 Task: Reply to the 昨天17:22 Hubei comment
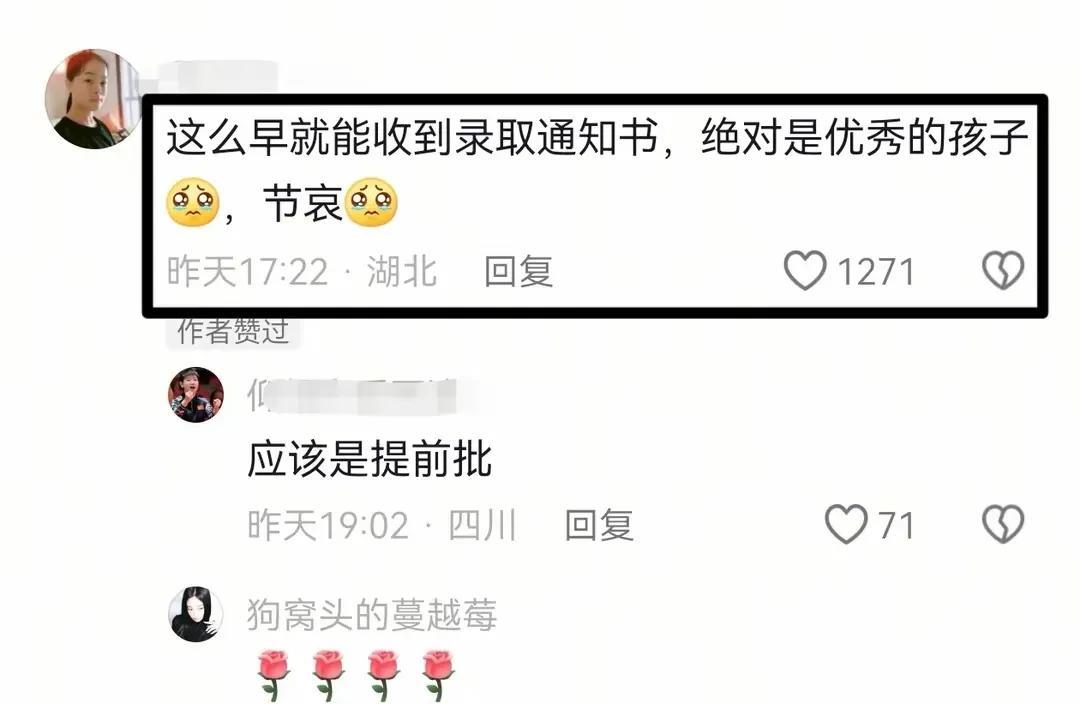(519, 271)
